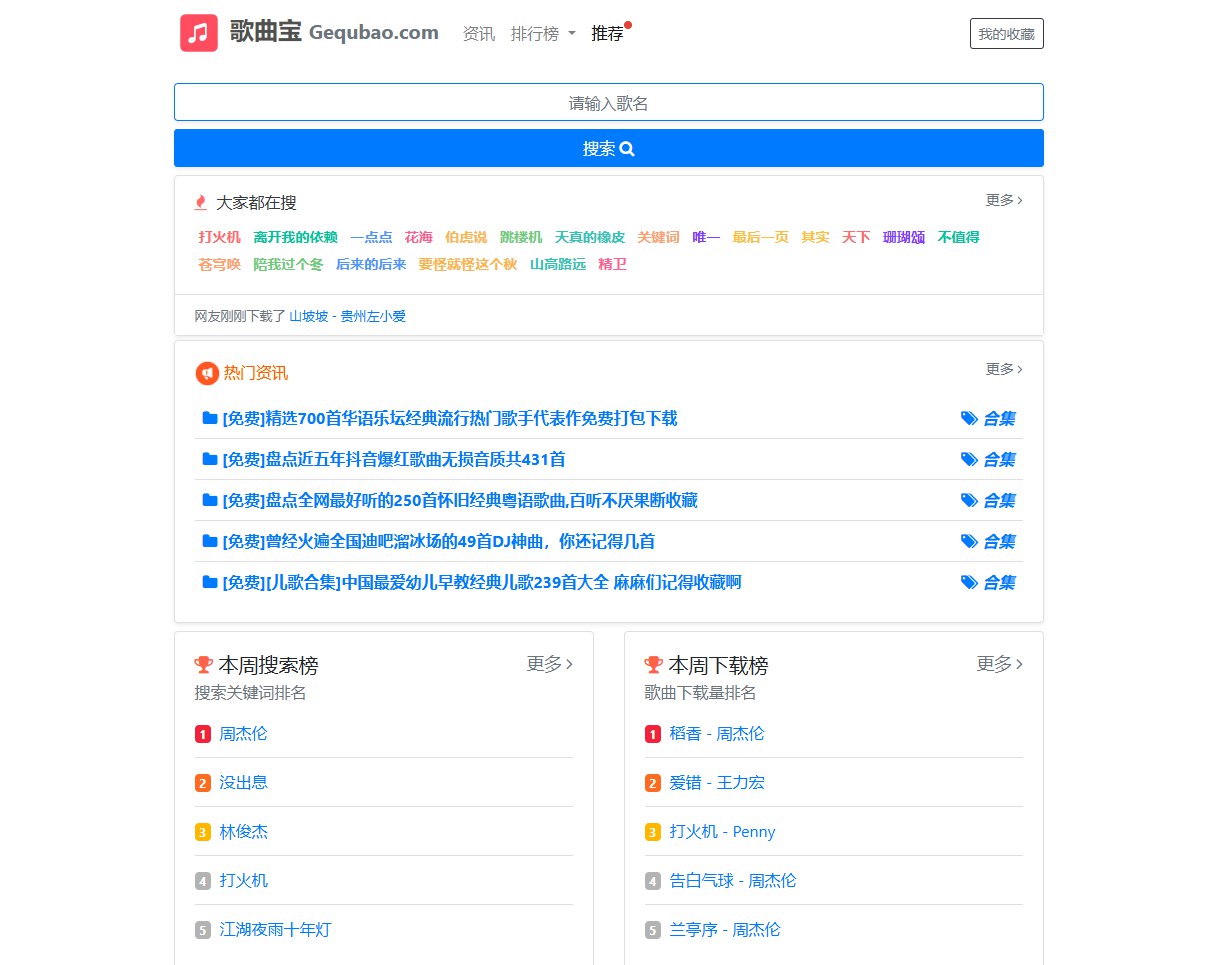This screenshot has width=1213, height=965.
Task: Click the trophy icon next to 本周搜索榜
Action: [204, 665]
